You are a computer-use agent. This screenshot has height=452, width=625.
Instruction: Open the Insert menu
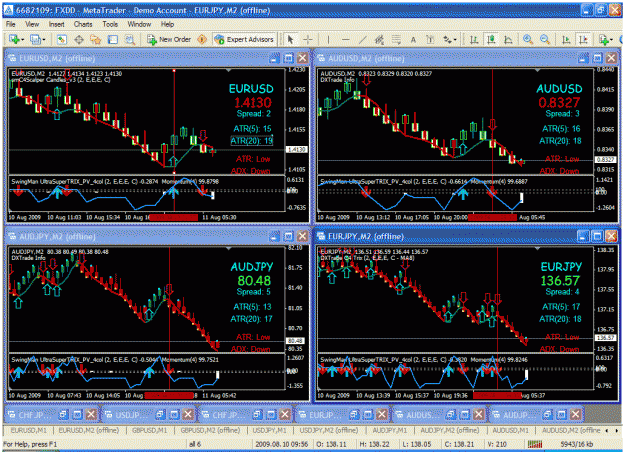coord(56,24)
